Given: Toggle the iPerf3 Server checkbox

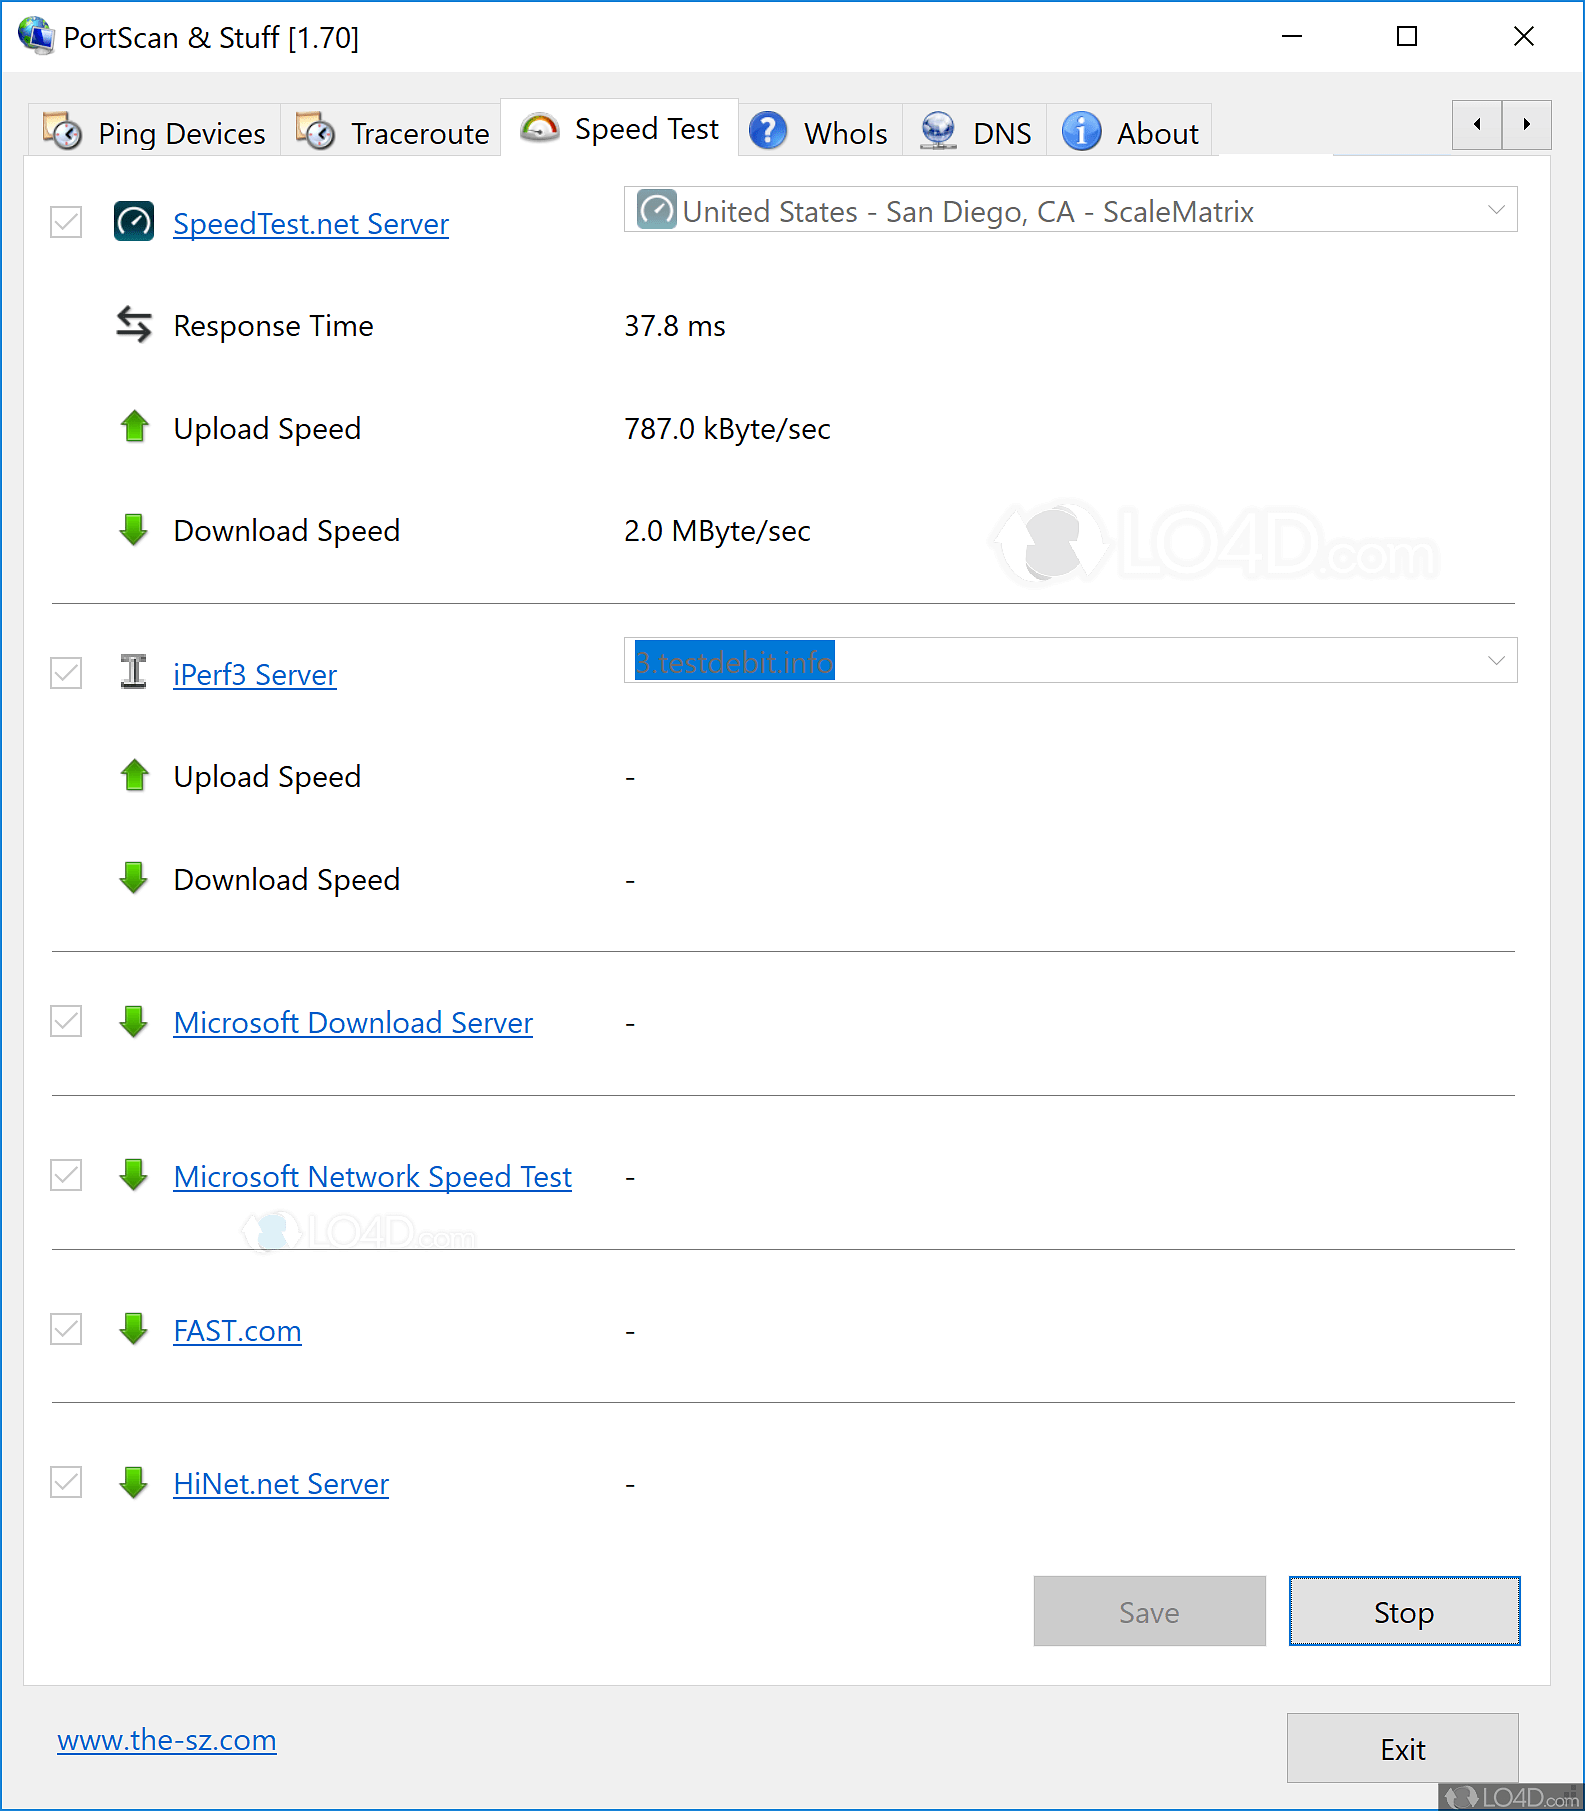Looking at the screenshot, I should tap(66, 673).
